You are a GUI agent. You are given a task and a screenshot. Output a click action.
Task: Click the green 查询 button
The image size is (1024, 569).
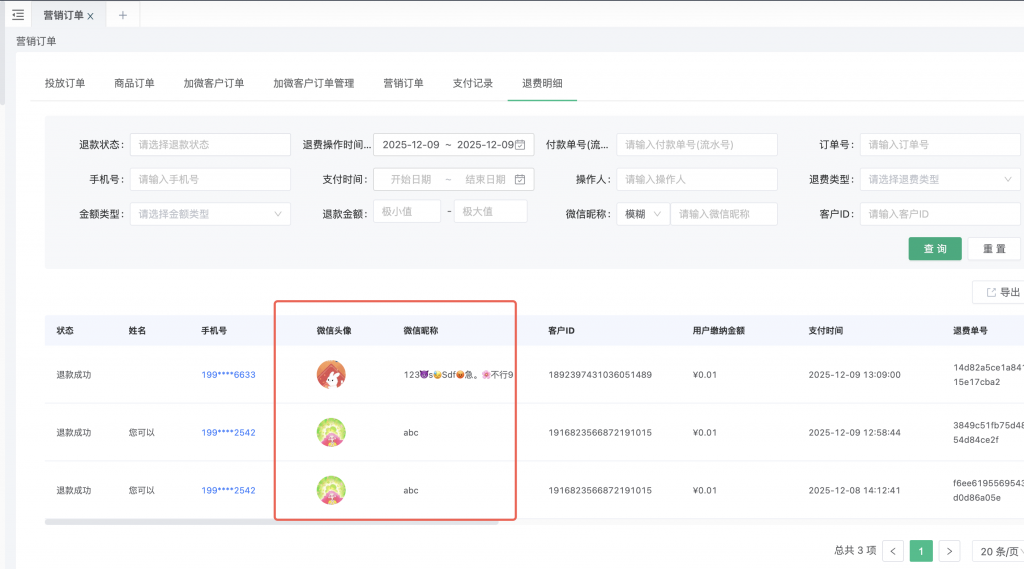[x=935, y=248]
